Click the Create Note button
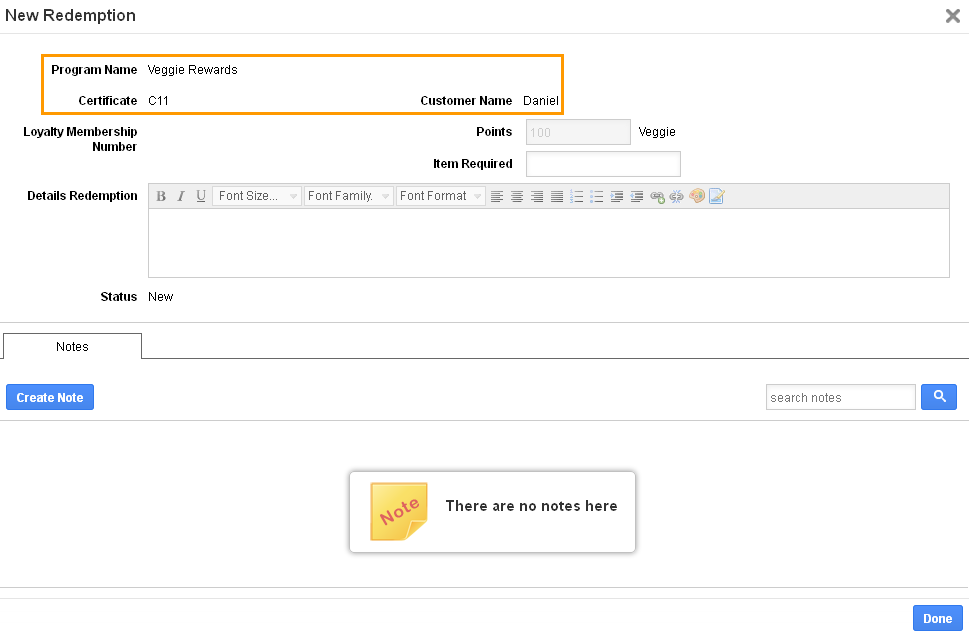Screen dimensions: 969x637 click(50, 397)
